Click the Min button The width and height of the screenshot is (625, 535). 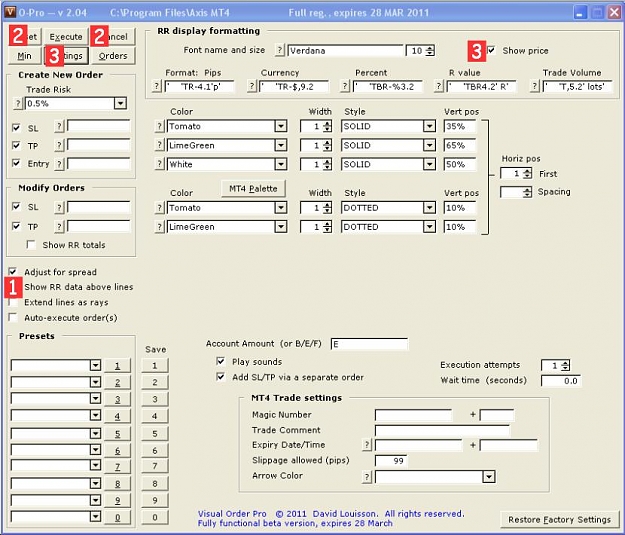(x=24, y=56)
